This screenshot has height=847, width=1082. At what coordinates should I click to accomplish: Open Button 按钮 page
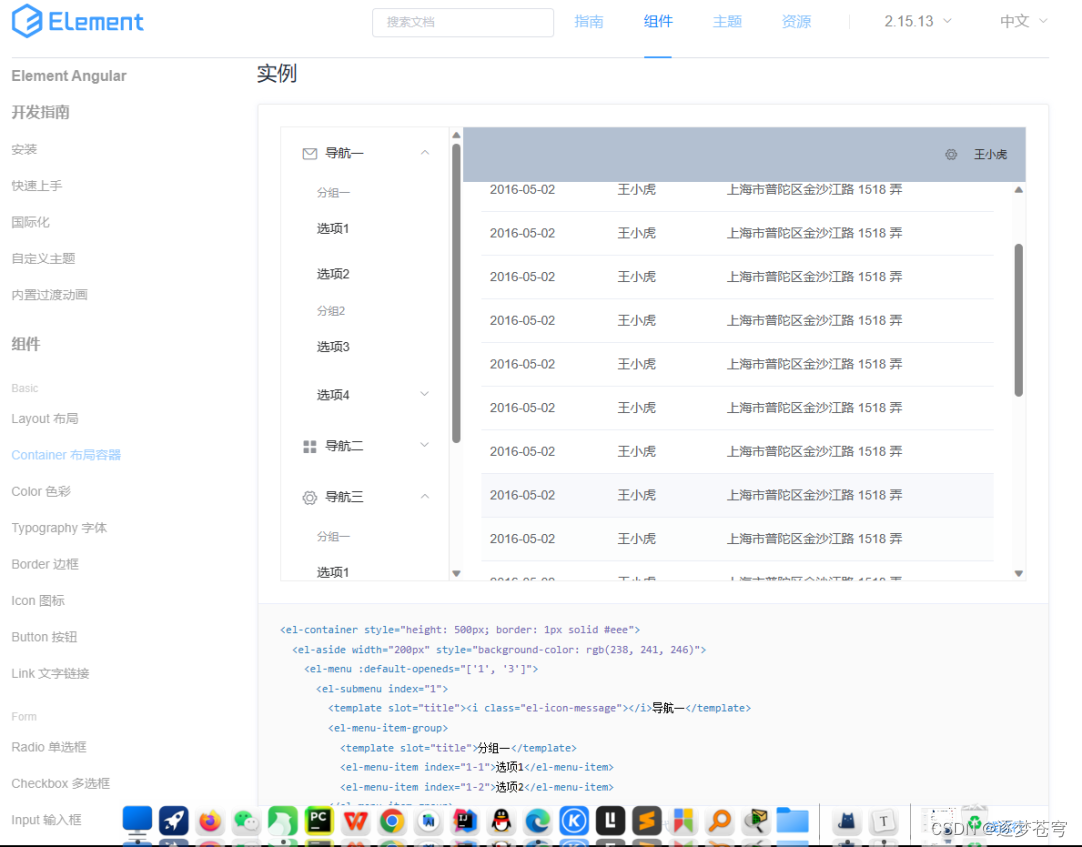point(44,637)
